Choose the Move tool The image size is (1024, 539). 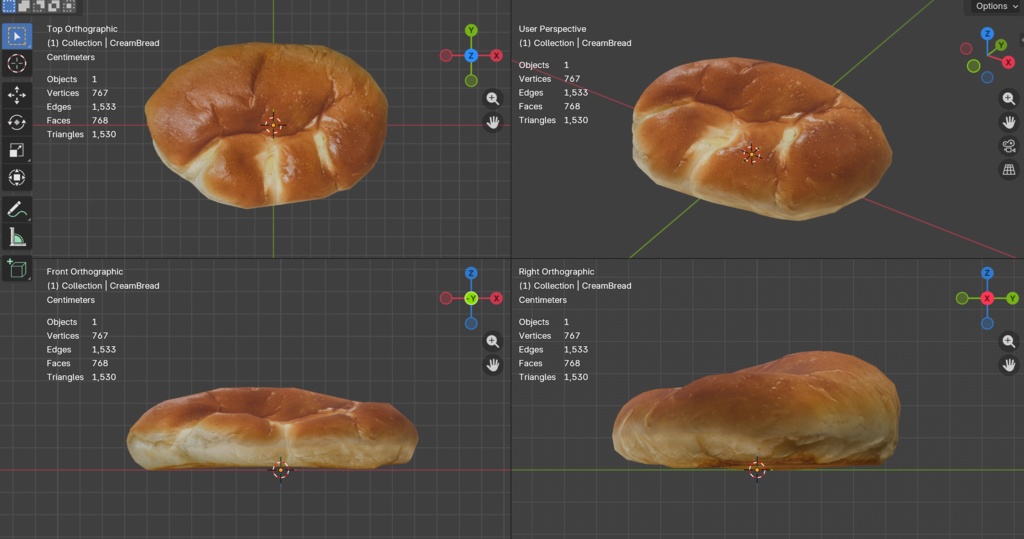[17, 95]
